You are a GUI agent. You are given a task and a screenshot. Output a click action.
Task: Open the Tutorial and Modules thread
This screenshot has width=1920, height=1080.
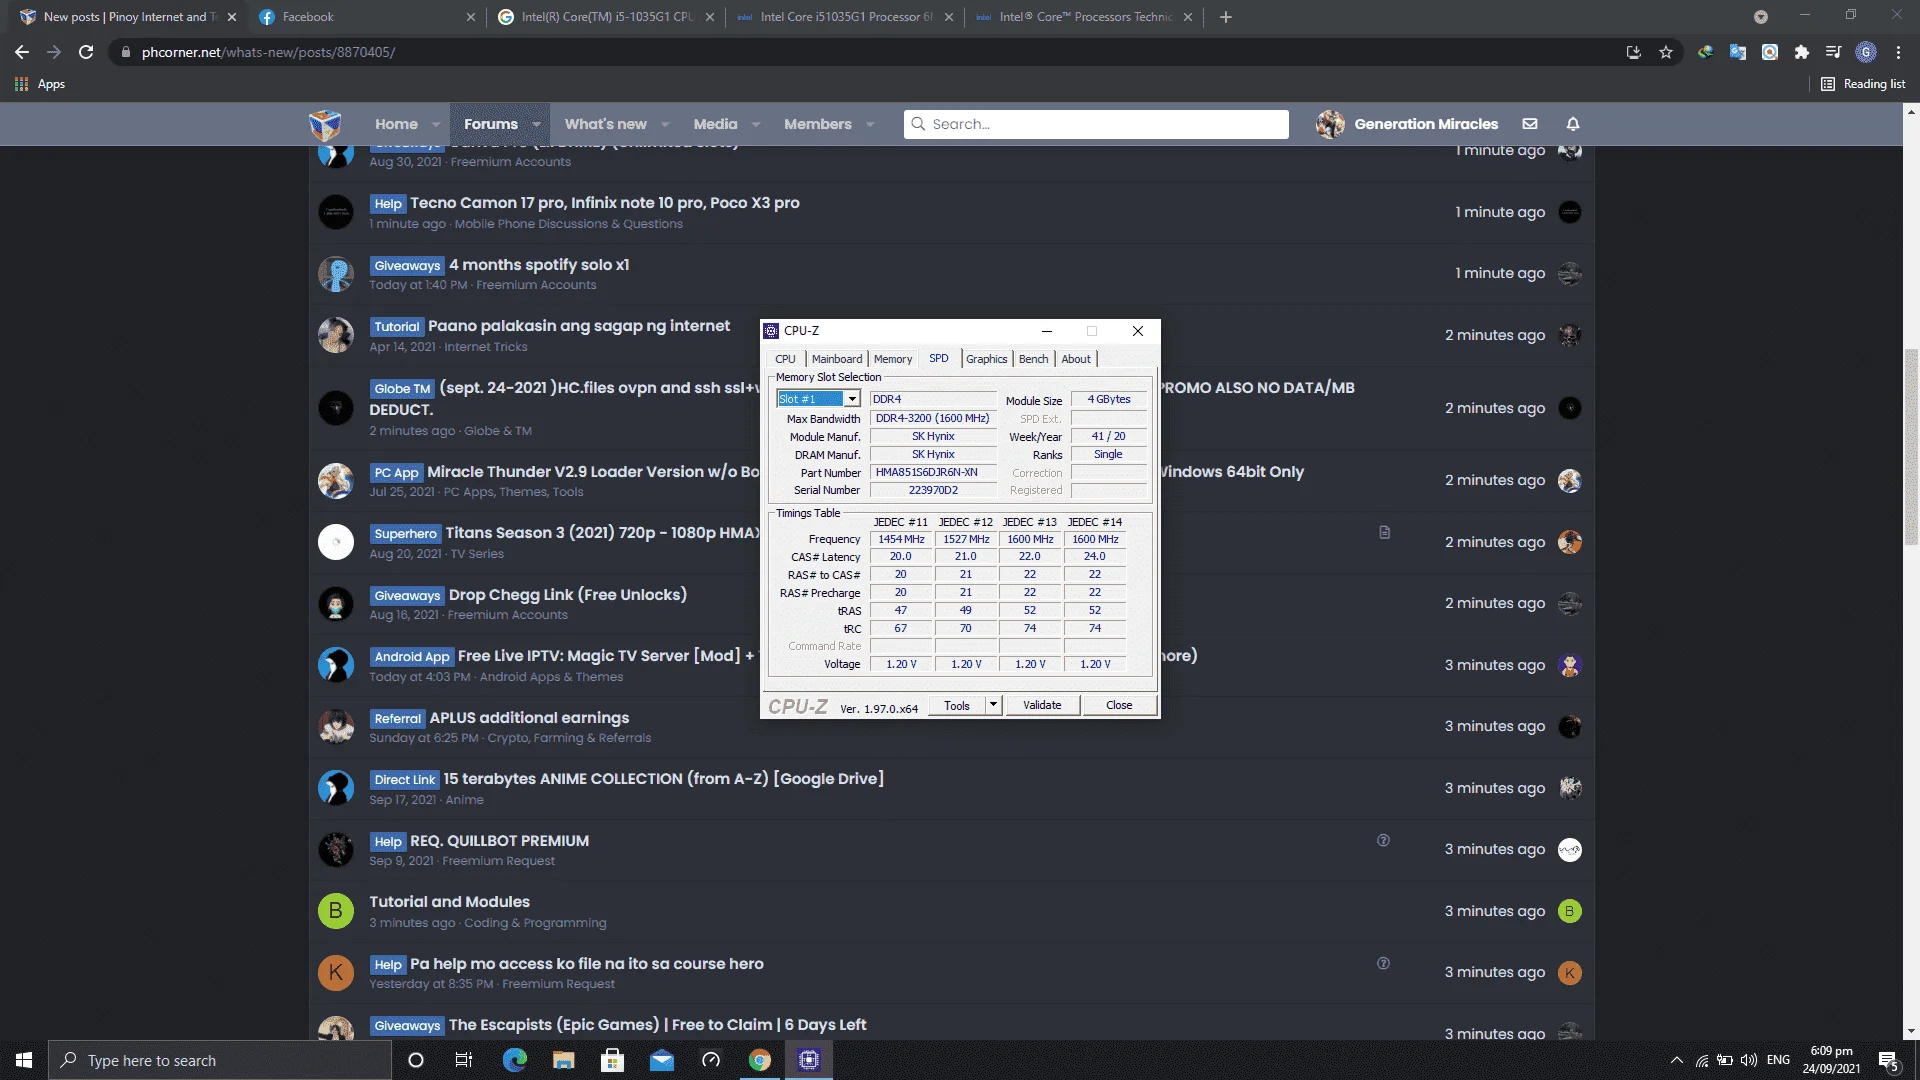coord(449,902)
